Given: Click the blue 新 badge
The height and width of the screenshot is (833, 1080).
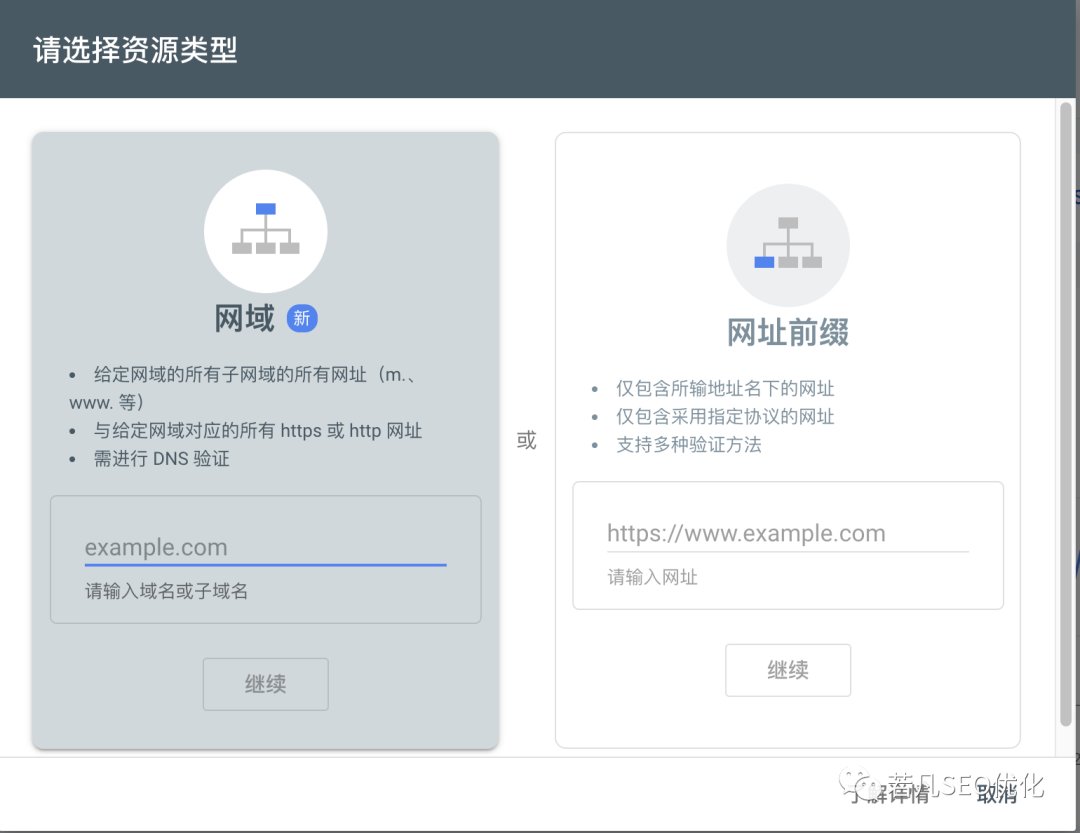Looking at the screenshot, I should (302, 318).
